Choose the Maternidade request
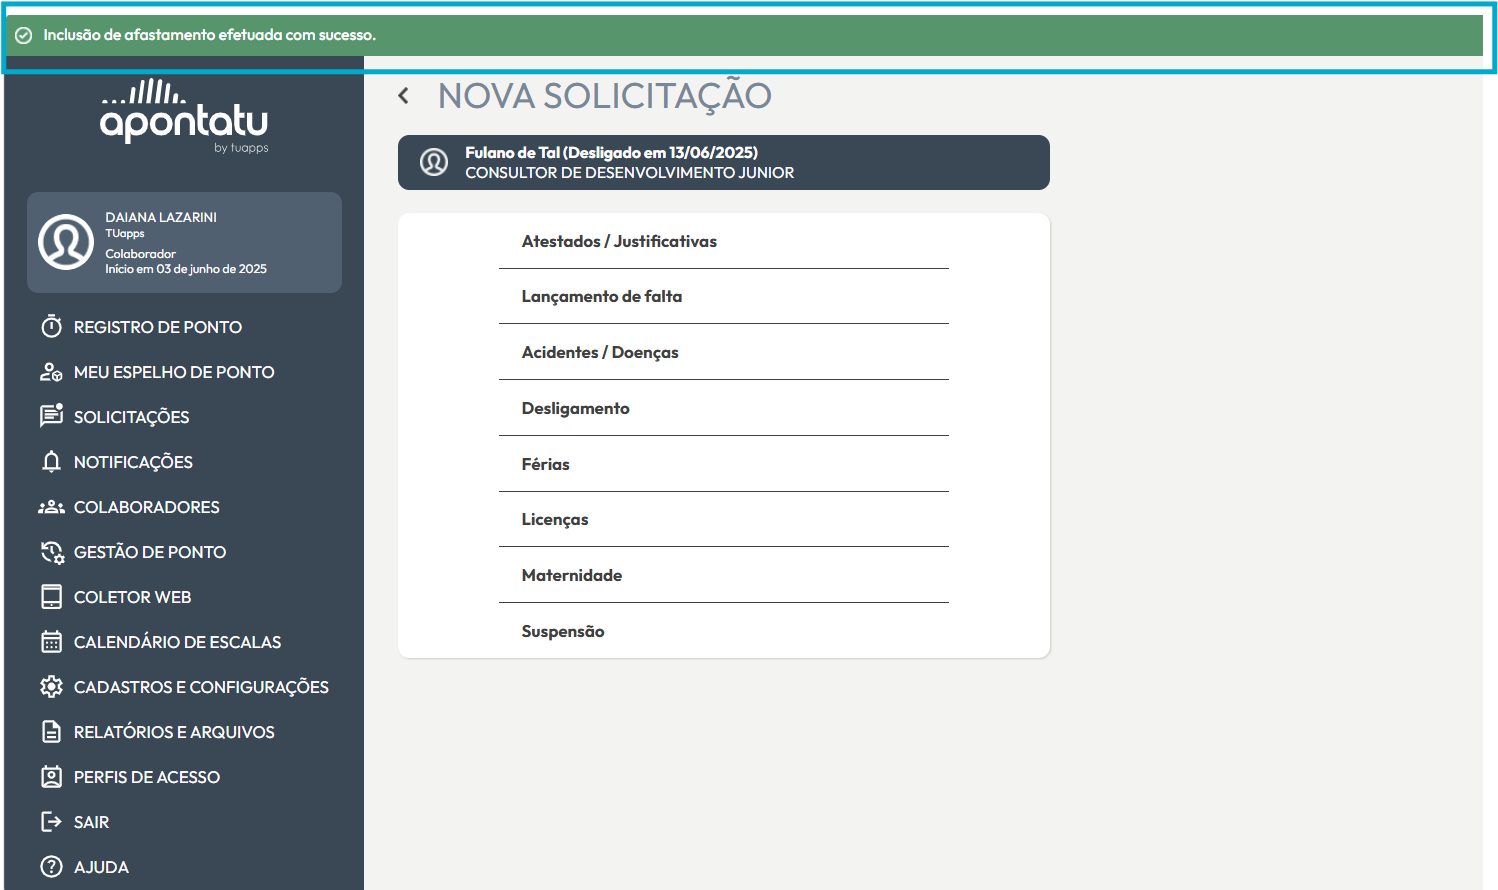1498x890 pixels. [724, 575]
